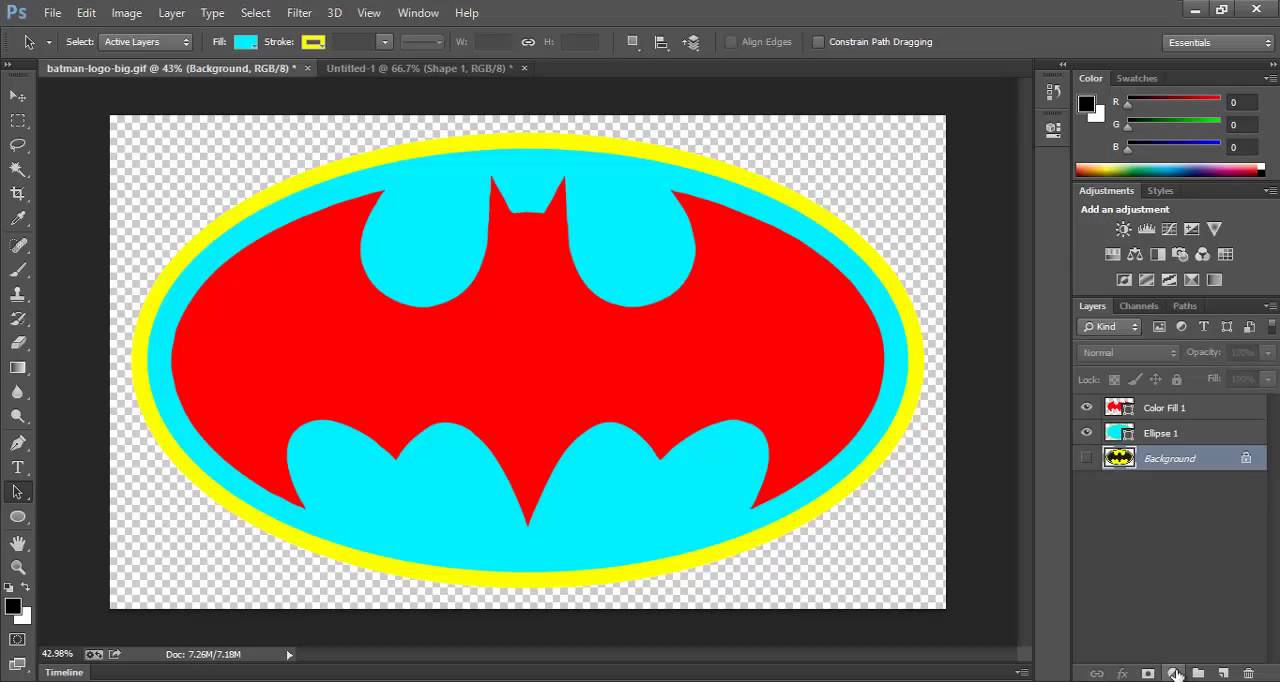Toggle filter for type layers

[1204, 327]
